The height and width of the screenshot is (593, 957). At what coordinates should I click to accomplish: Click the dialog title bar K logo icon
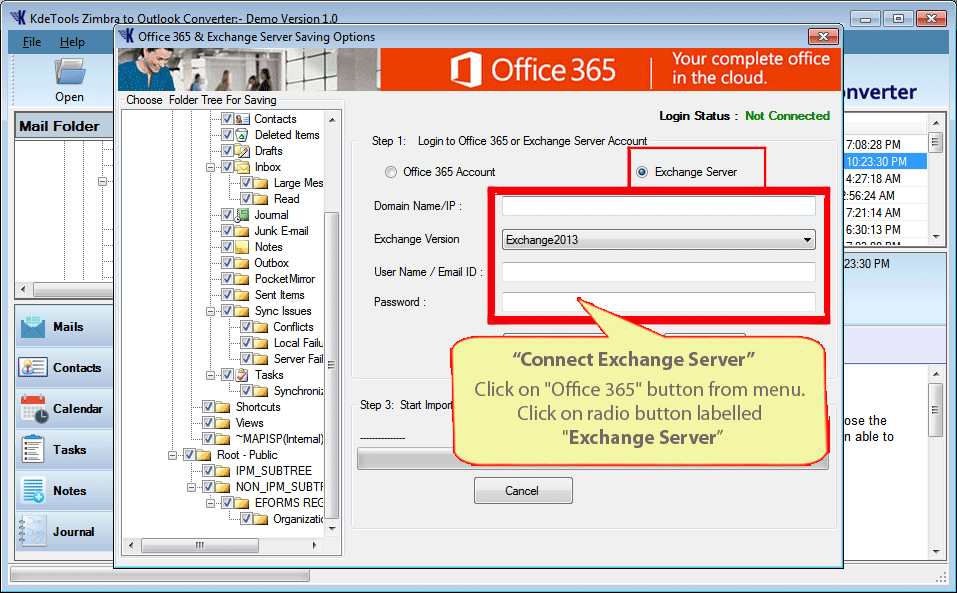click(126, 36)
